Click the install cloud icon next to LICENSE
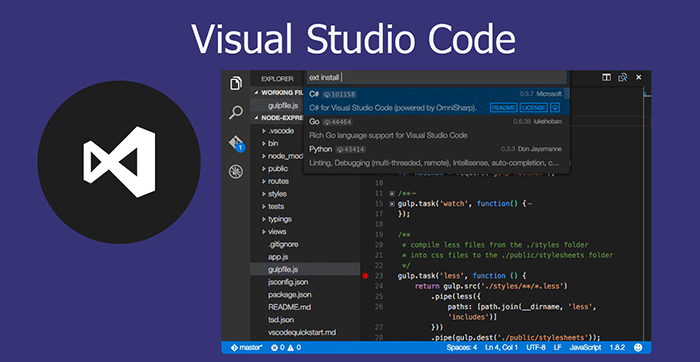The height and width of the screenshot is (362, 700). click(x=555, y=108)
